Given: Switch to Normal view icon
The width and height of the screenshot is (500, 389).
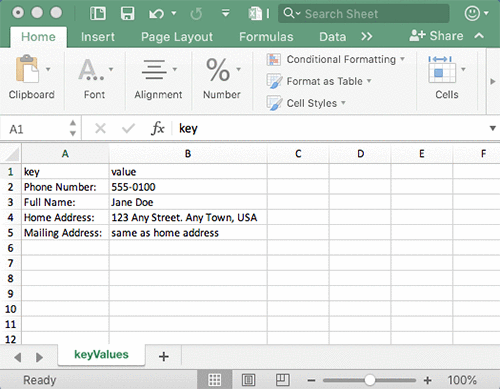Looking at the screenshot, I should [214, 380].
